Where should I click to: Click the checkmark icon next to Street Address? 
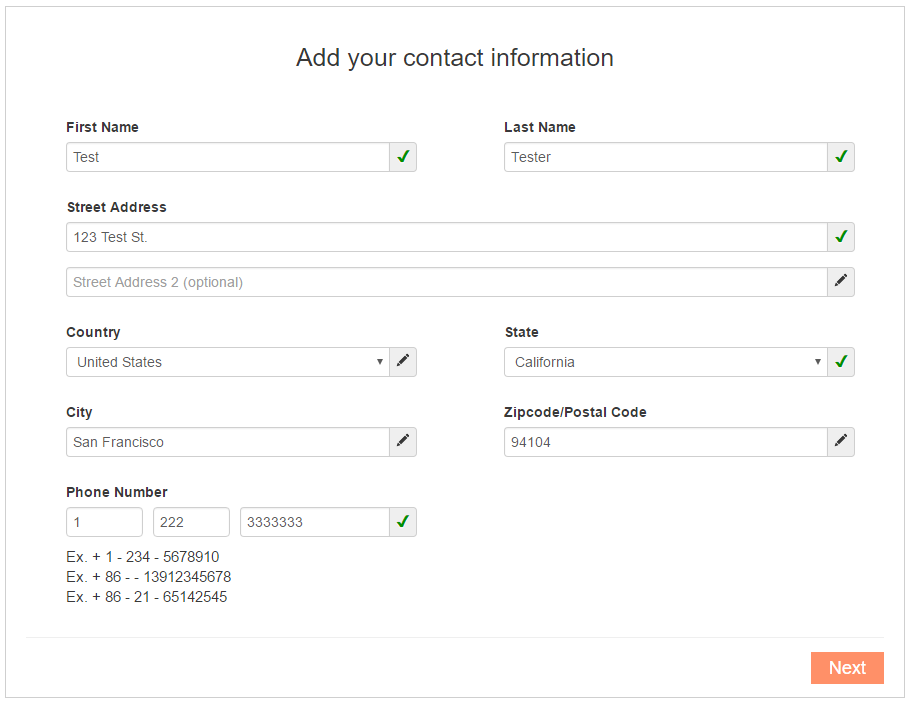(x=841, y=237)
